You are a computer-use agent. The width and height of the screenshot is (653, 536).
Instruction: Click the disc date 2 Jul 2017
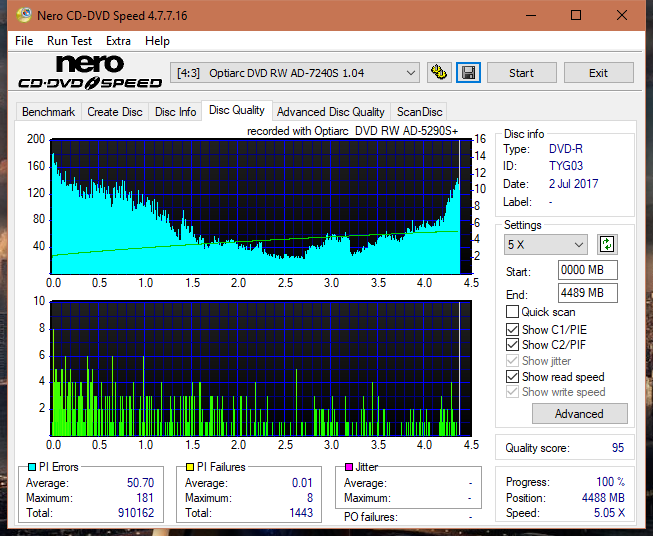(573, 184)
